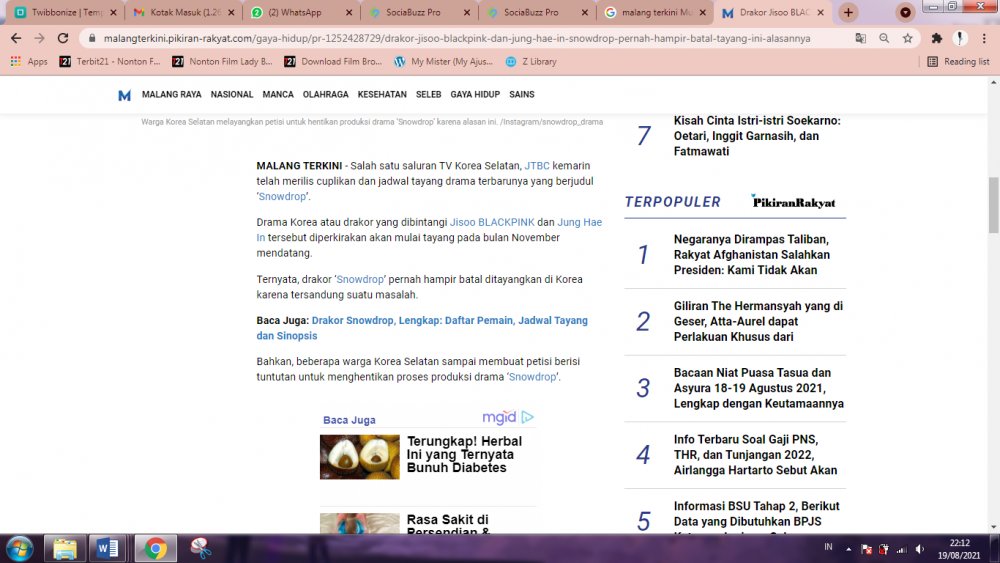Open the Windows Start menu
This screenshot has width=1000, height=563.
pyautogui.click(x=19, y=549)
